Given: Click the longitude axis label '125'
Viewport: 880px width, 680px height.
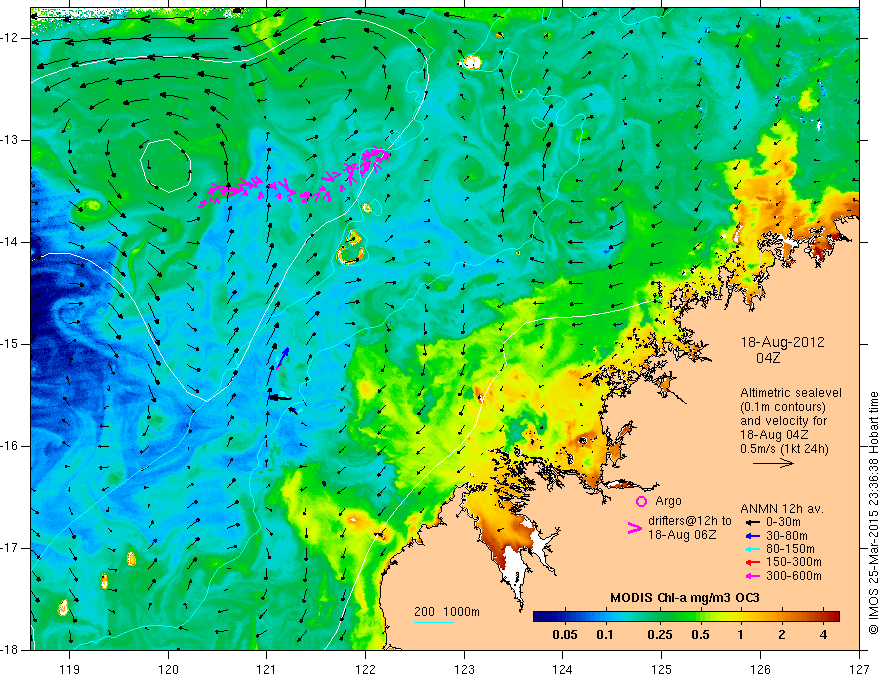Looking at the screenshot, I should (x=662, y=669).
